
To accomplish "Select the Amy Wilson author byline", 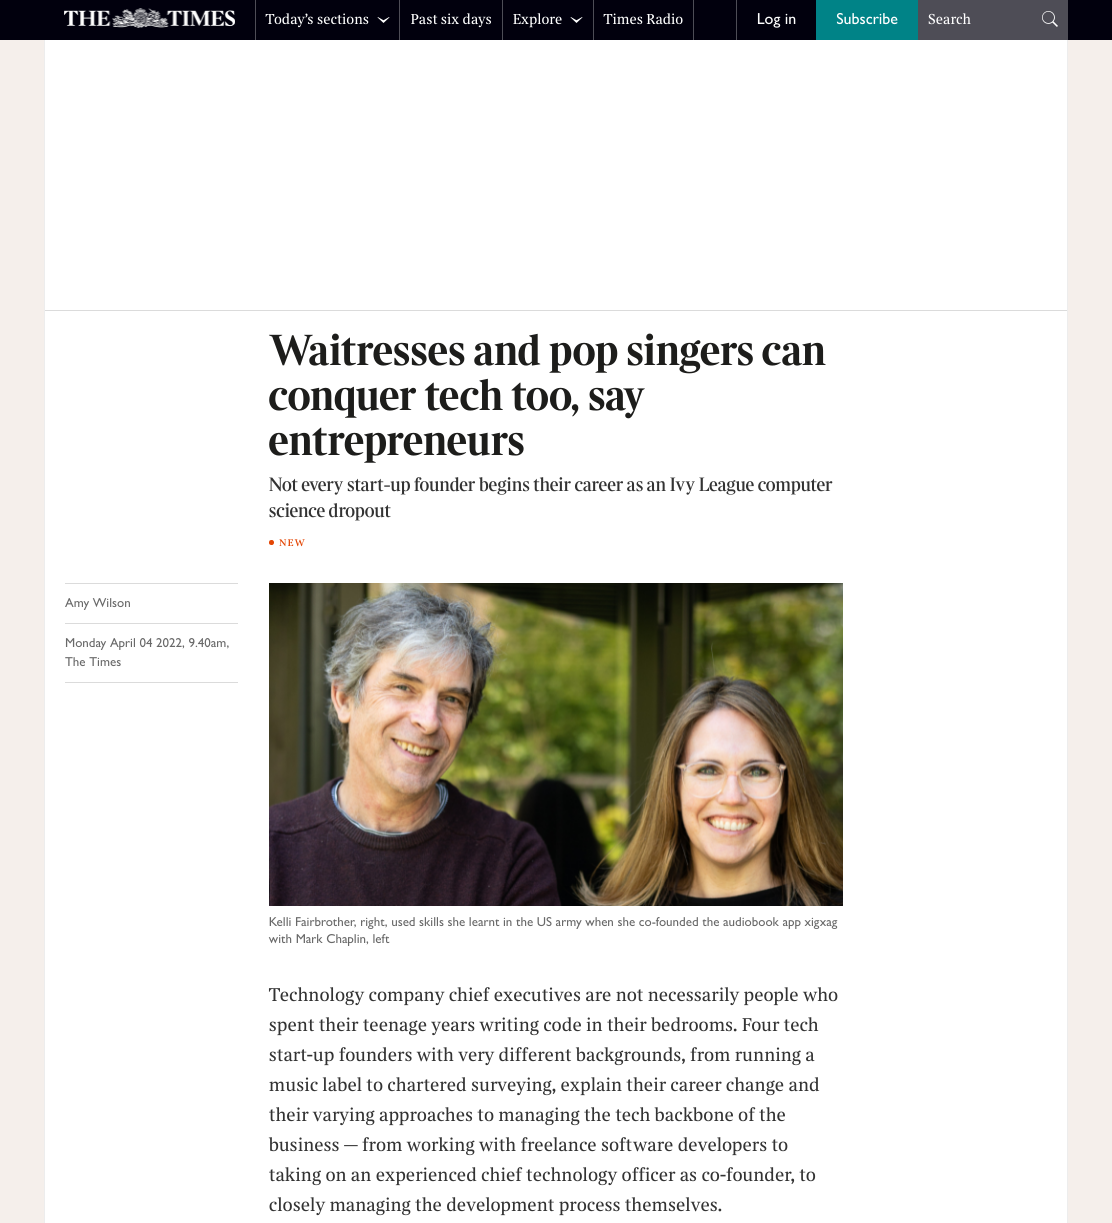I will (x=98, y=603).
